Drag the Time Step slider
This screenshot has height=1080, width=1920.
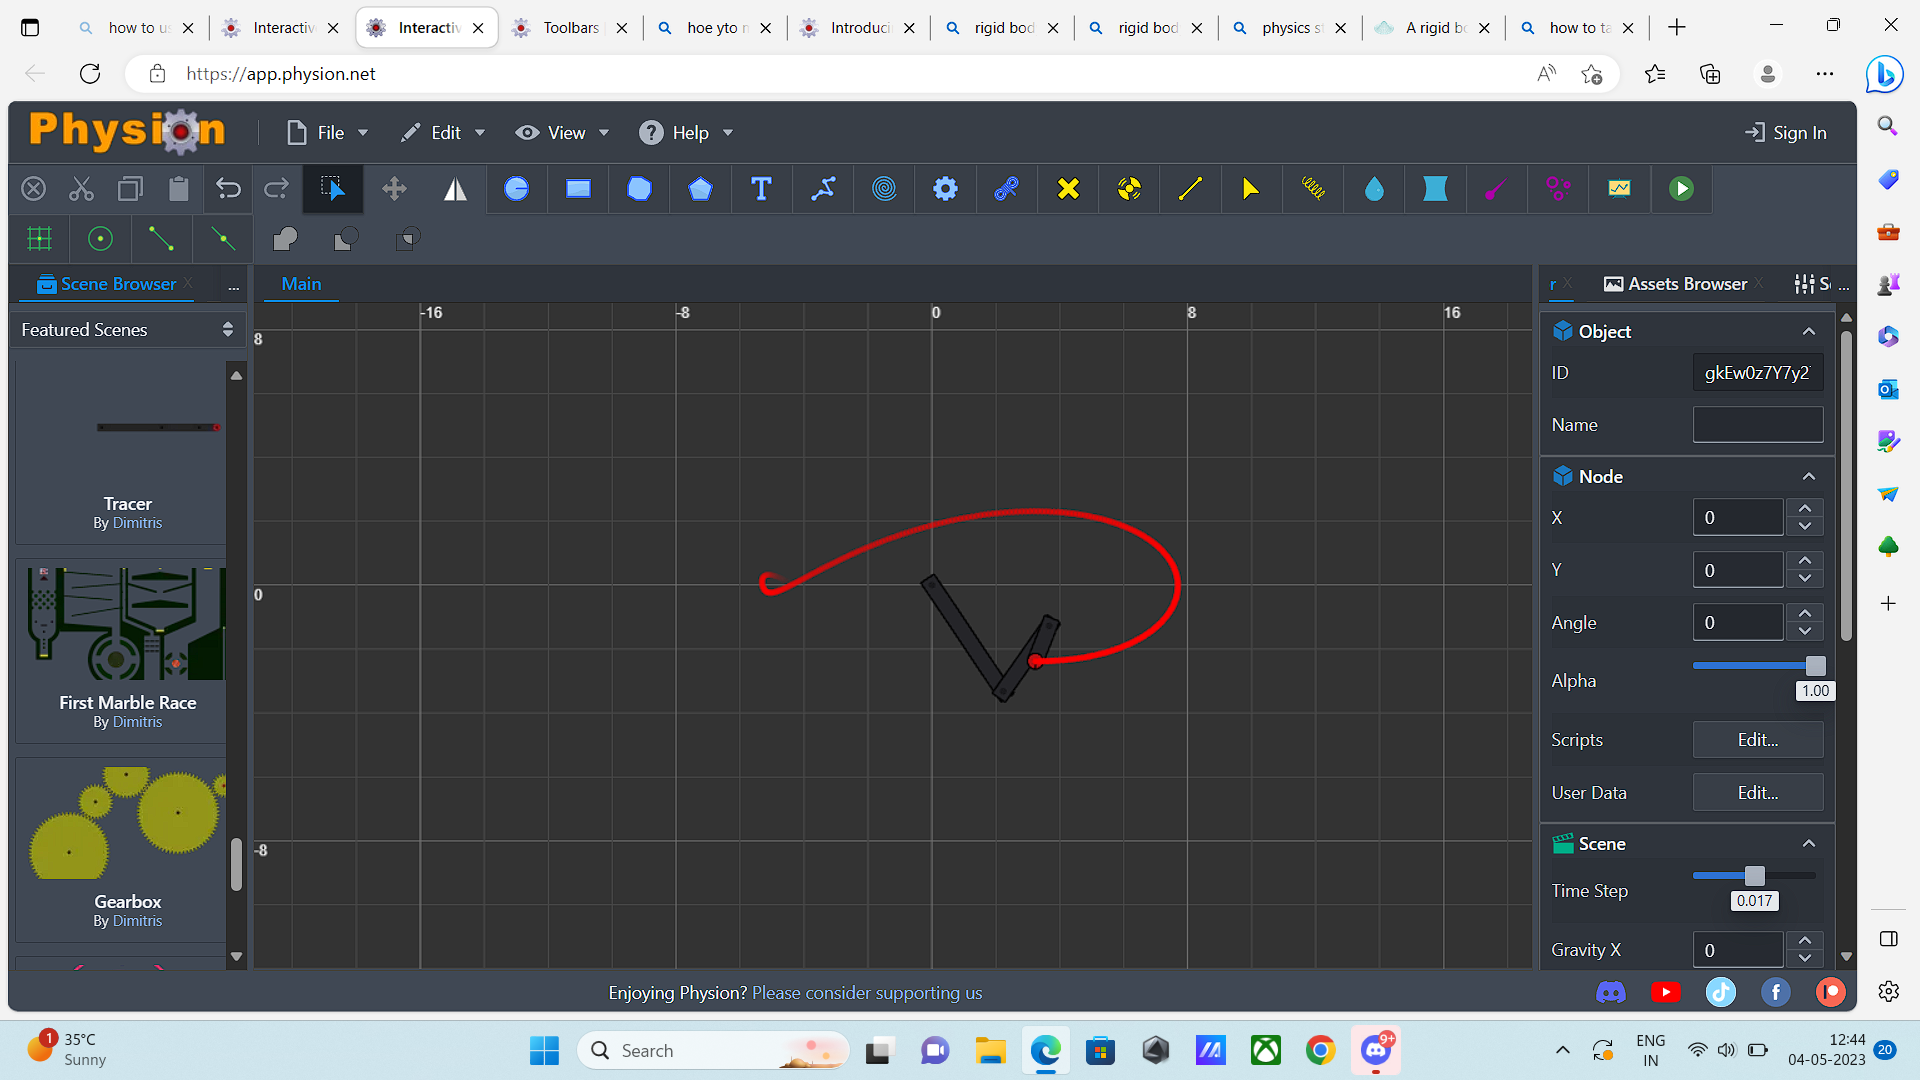click(x=1754, y=874)
